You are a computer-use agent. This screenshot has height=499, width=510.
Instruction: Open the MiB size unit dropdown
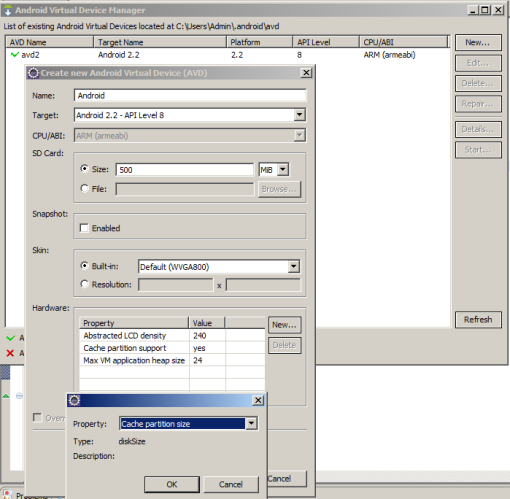point(283,170)
